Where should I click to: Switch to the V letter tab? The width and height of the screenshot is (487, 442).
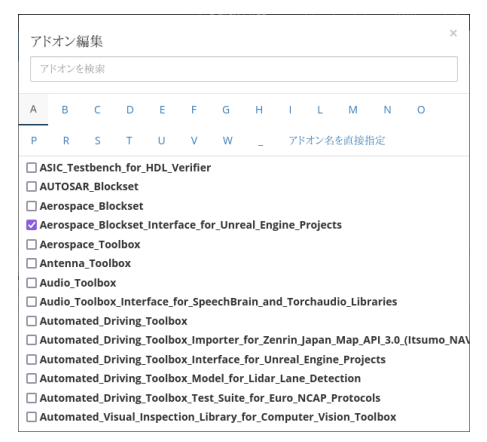194,140
